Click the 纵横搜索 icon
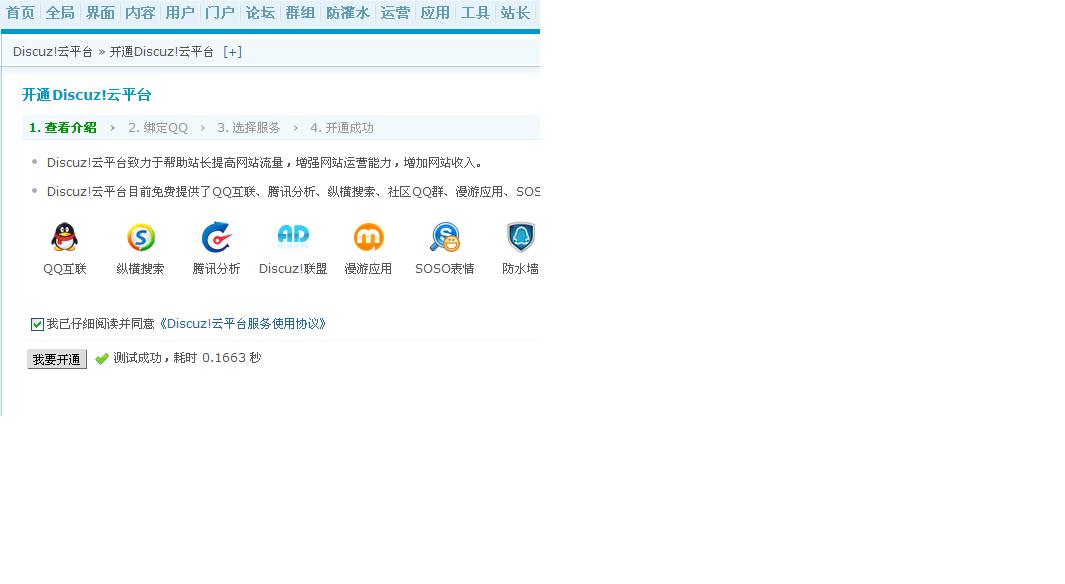1065x584 pixels. pos(141,237)
